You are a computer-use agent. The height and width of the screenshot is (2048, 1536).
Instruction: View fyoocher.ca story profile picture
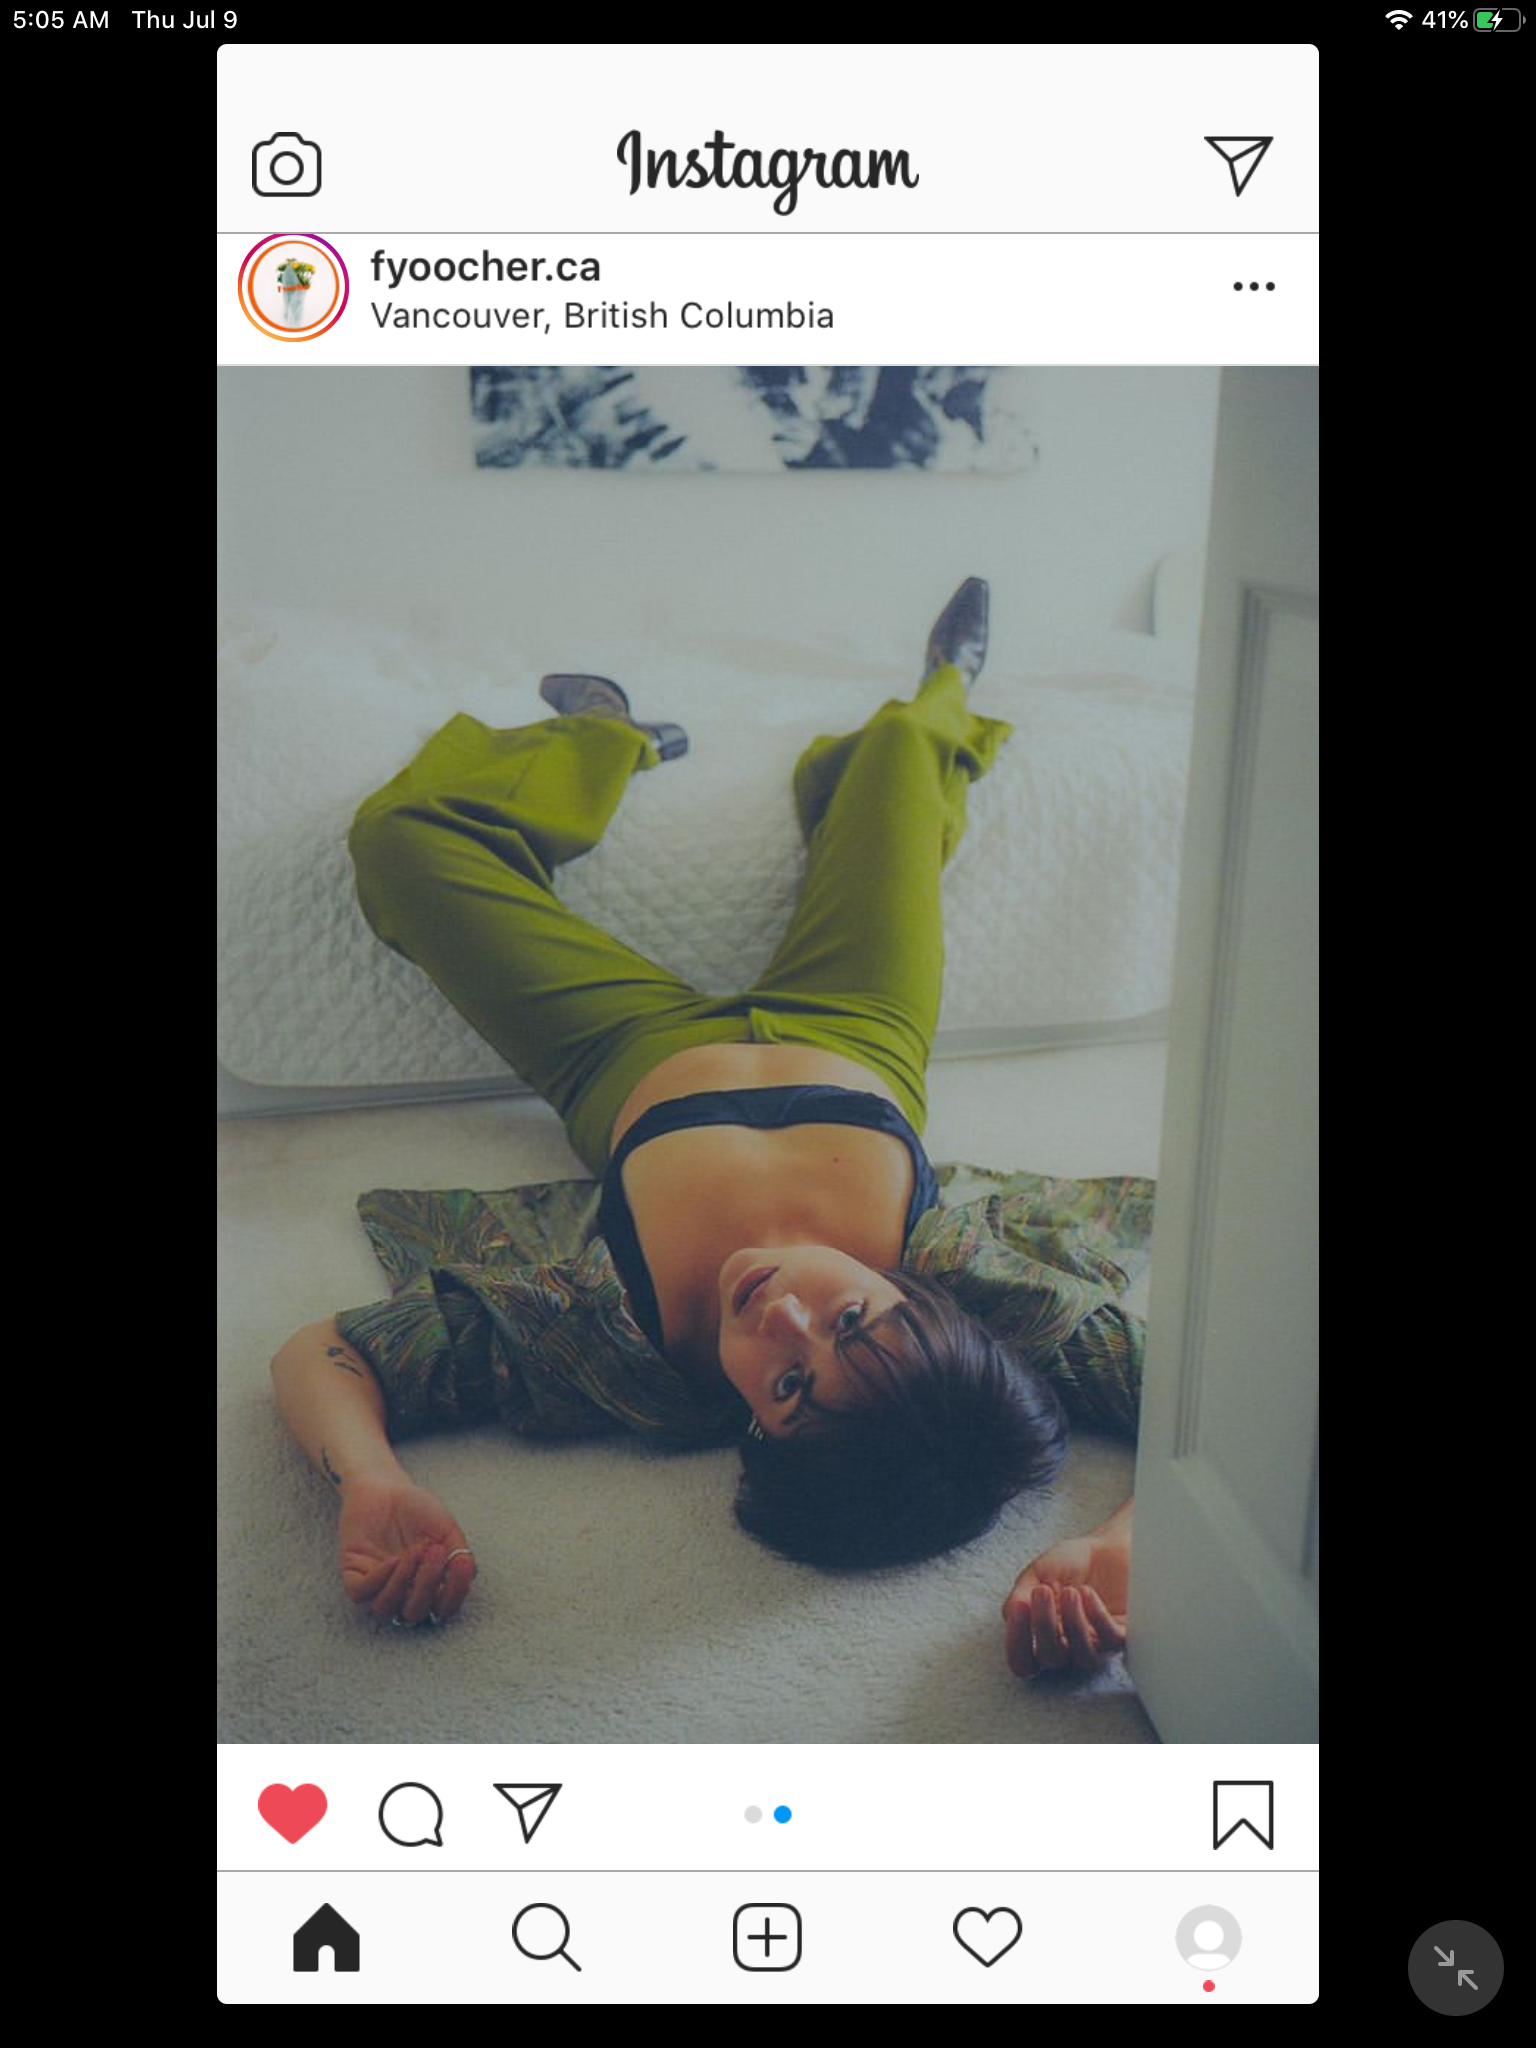293,287
